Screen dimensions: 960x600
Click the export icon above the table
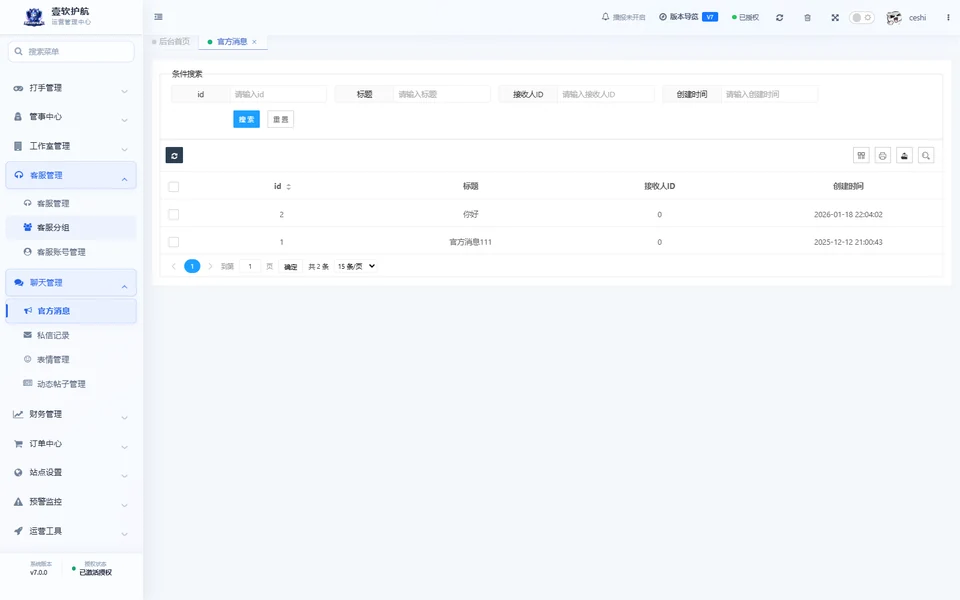904,156
